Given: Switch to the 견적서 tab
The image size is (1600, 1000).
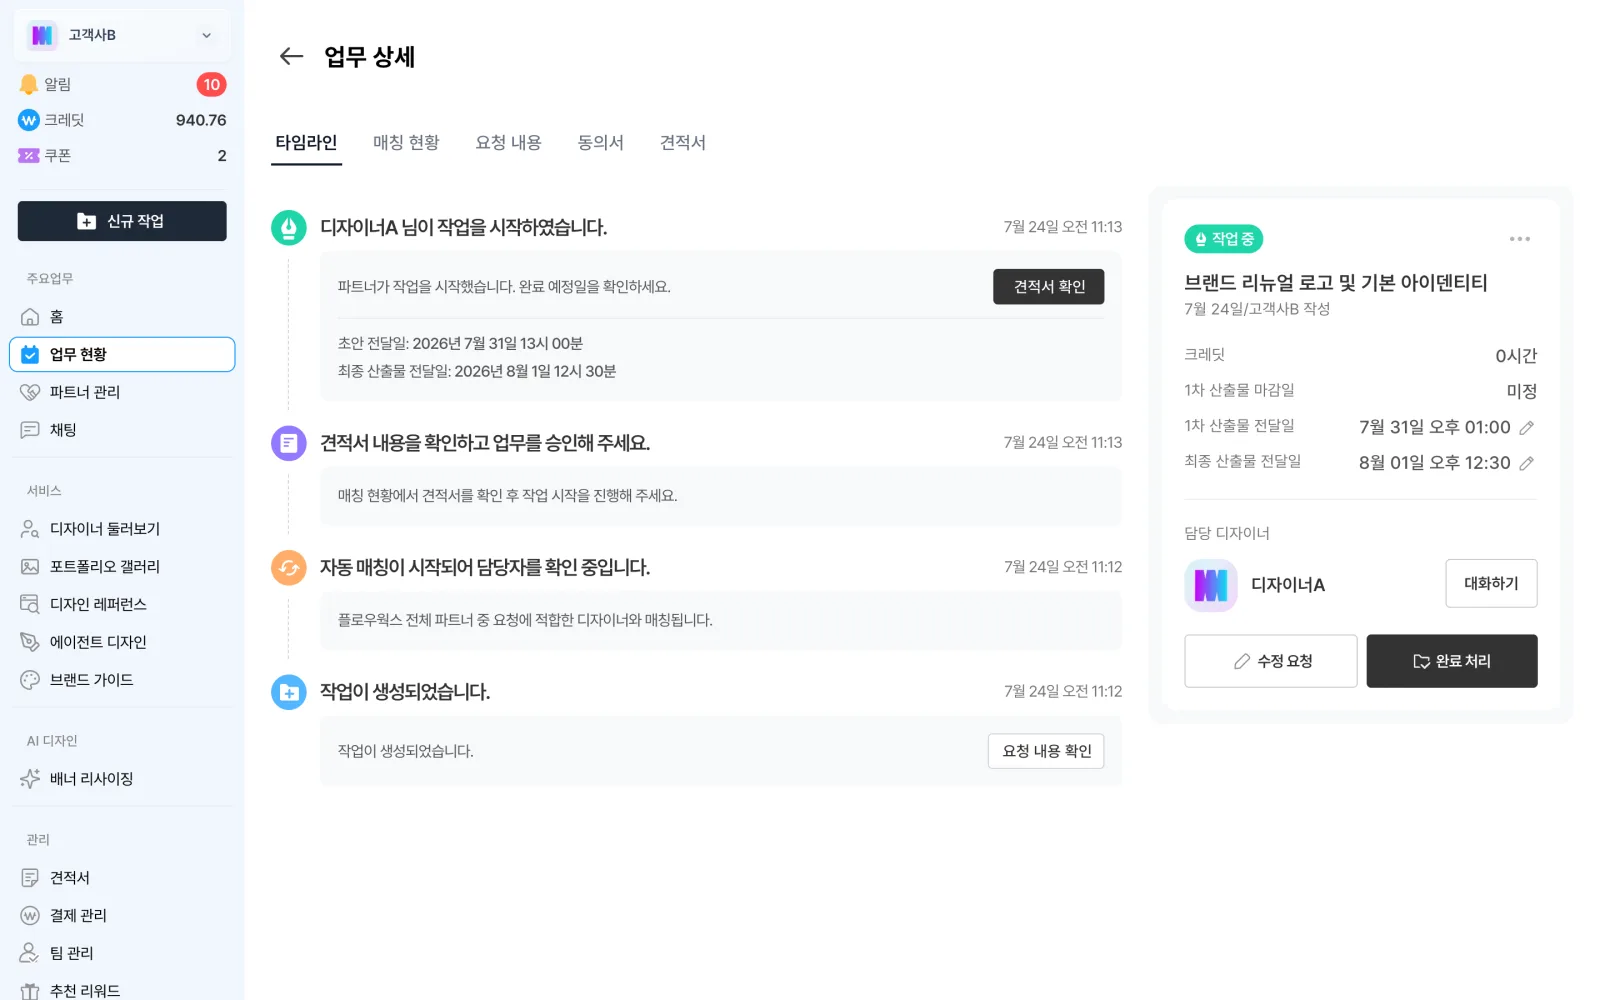Looking at the screenshot, I should click(683, 143).
